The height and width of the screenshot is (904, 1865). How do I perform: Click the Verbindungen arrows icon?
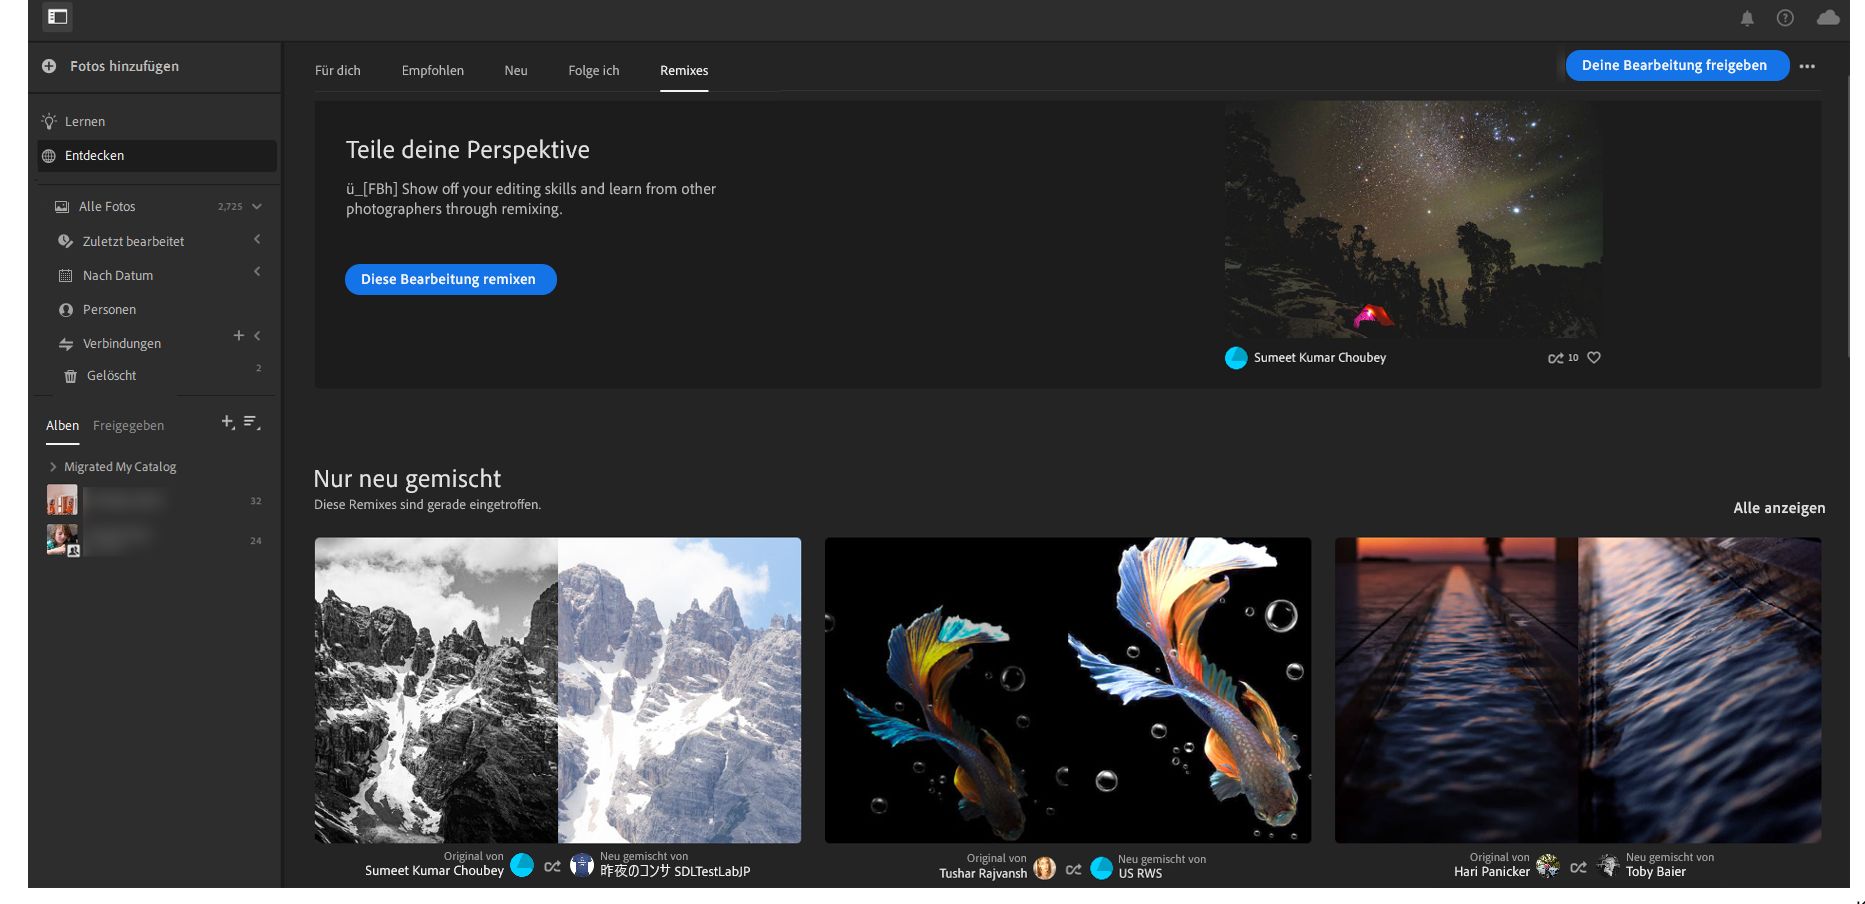[x=66, y=344]
